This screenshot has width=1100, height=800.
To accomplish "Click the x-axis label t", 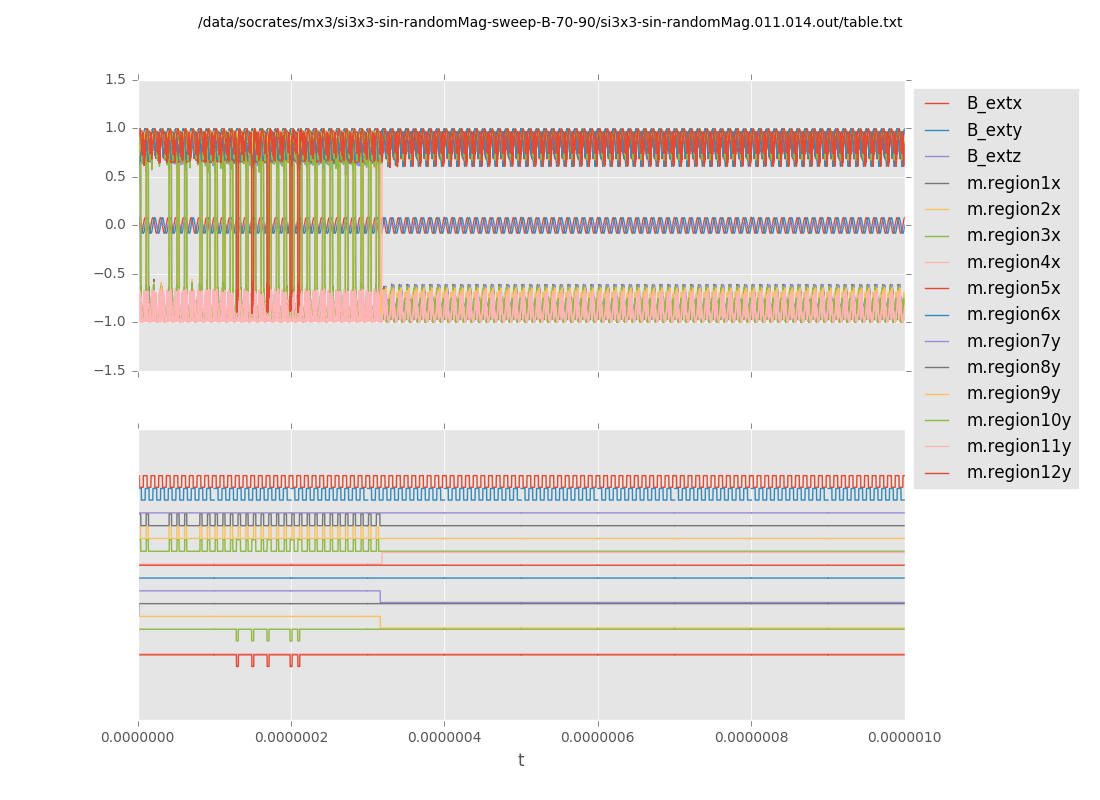I will [521, 760].
